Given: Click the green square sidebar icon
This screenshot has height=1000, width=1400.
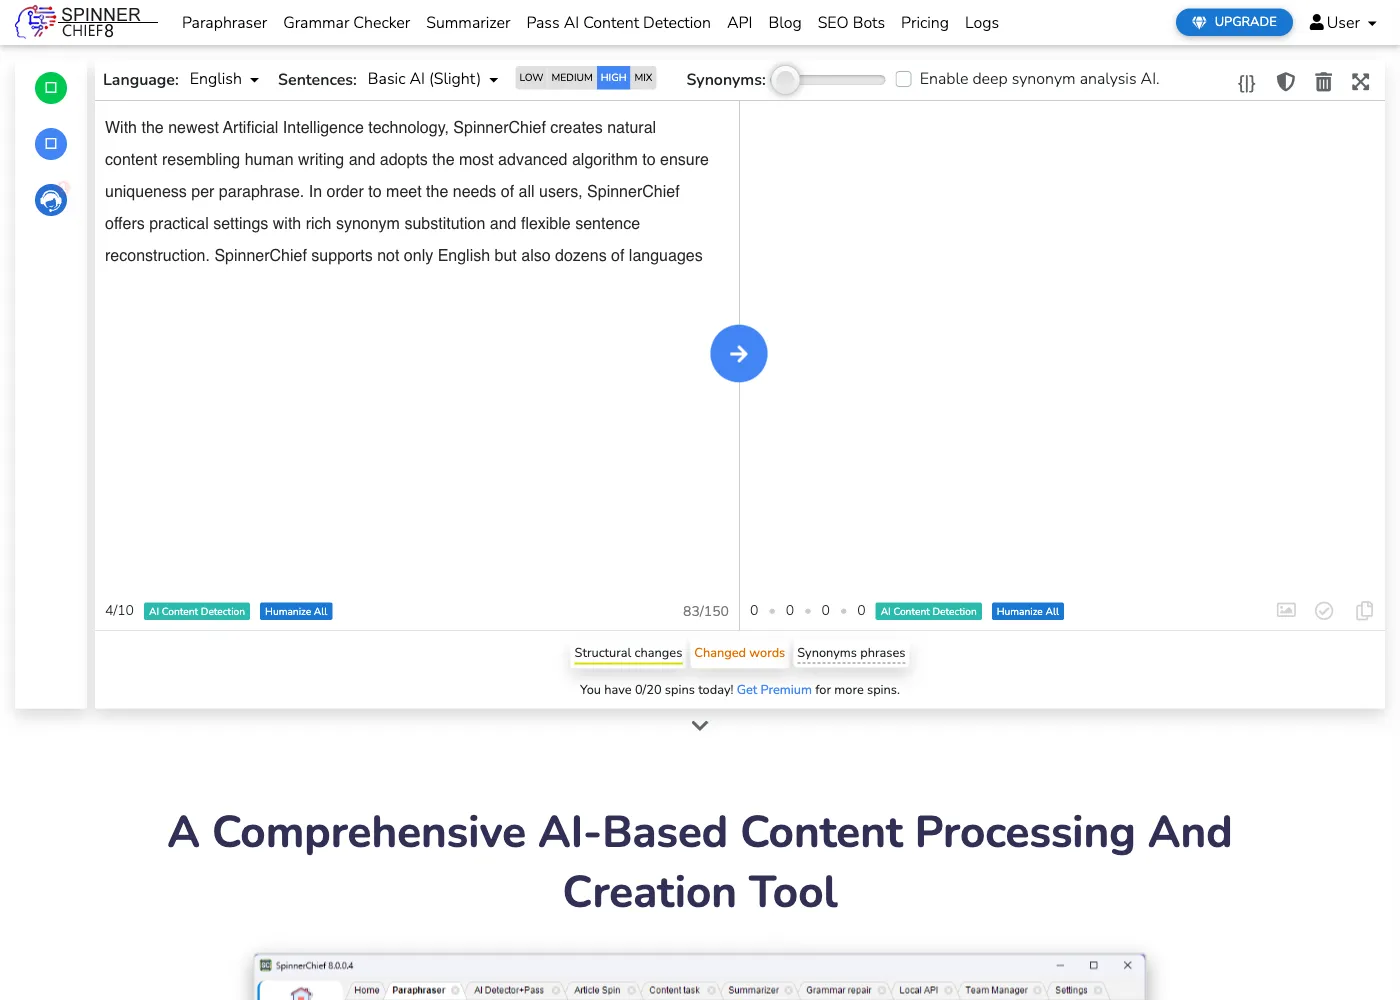Looking at the screenshot, I should [x=51, y=88].
